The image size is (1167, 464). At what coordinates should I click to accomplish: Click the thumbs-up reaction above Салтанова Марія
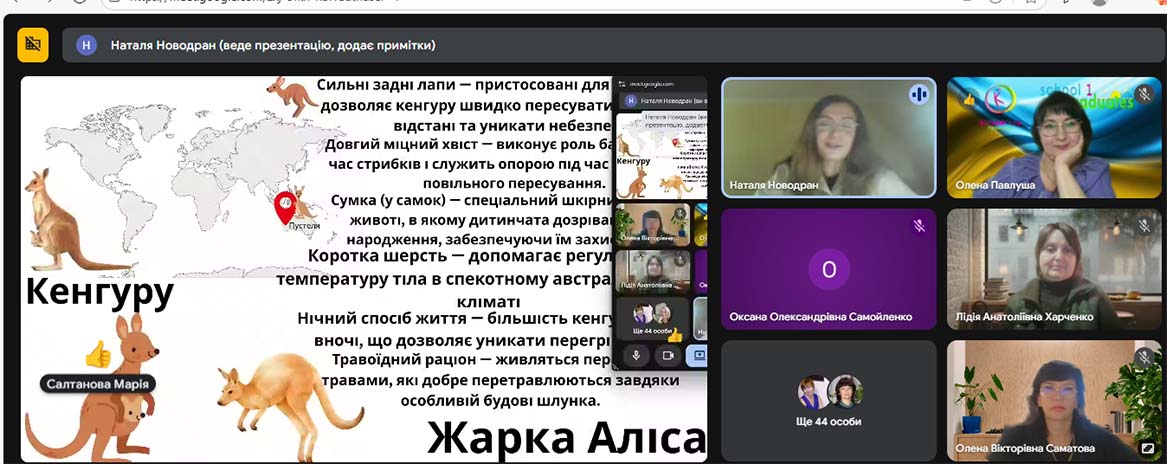97,353
